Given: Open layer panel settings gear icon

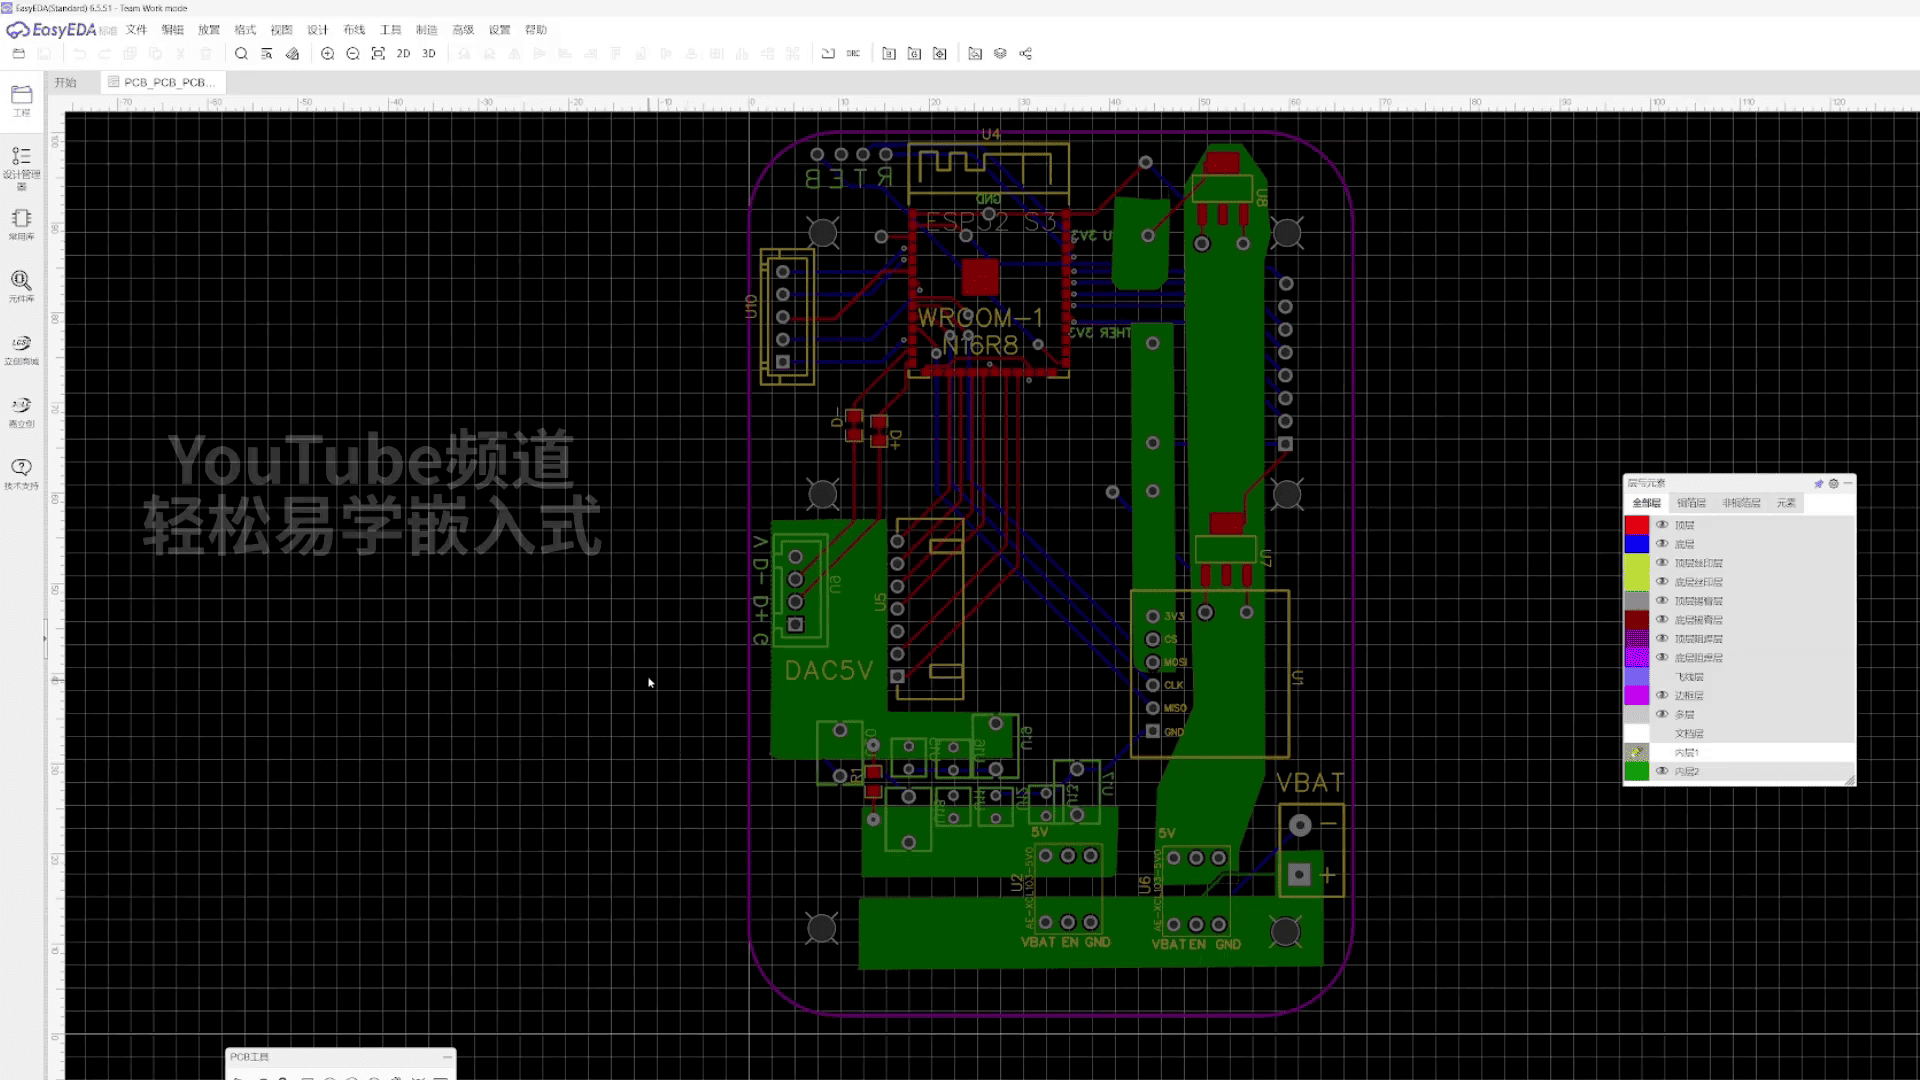Looking at the screenshot, I should [x=1834, y=483].
